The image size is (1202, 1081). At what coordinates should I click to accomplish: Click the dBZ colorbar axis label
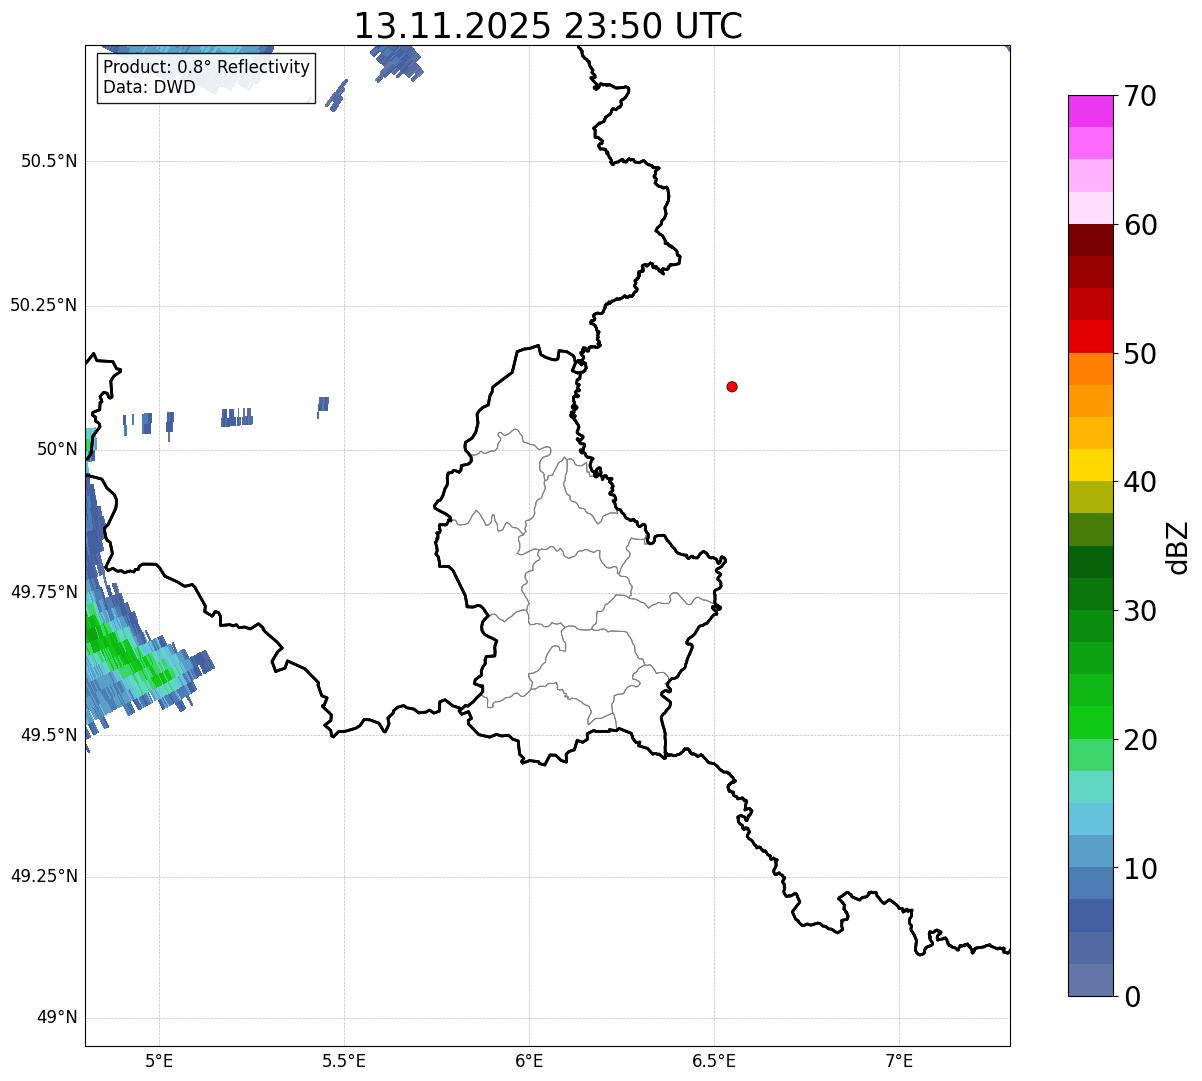click(1178, 547)
